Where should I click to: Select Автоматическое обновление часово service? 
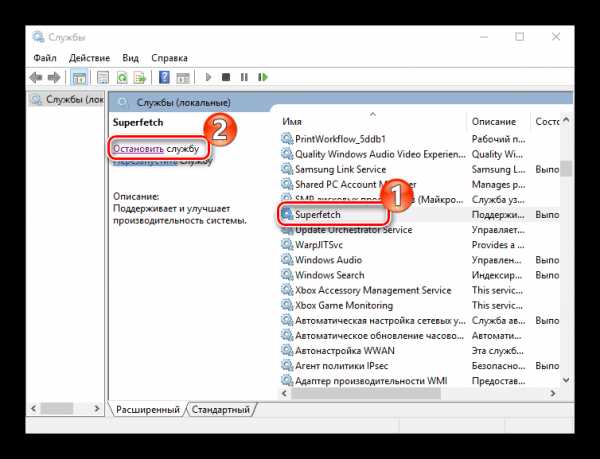click(x=379, y=335)
